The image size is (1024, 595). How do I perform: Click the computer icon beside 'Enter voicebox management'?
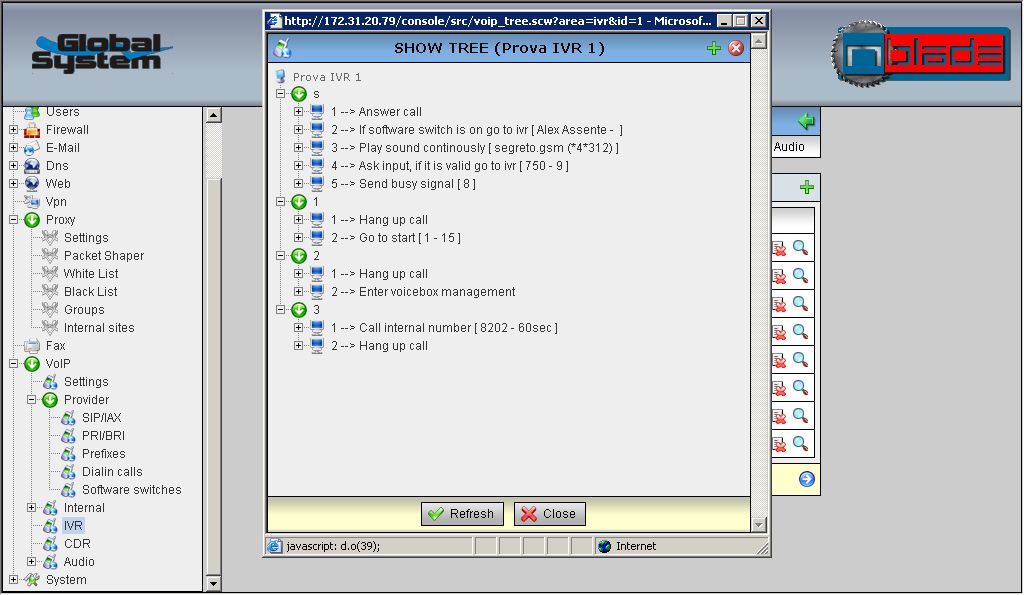pyautogui.click(x=317, y=291)
